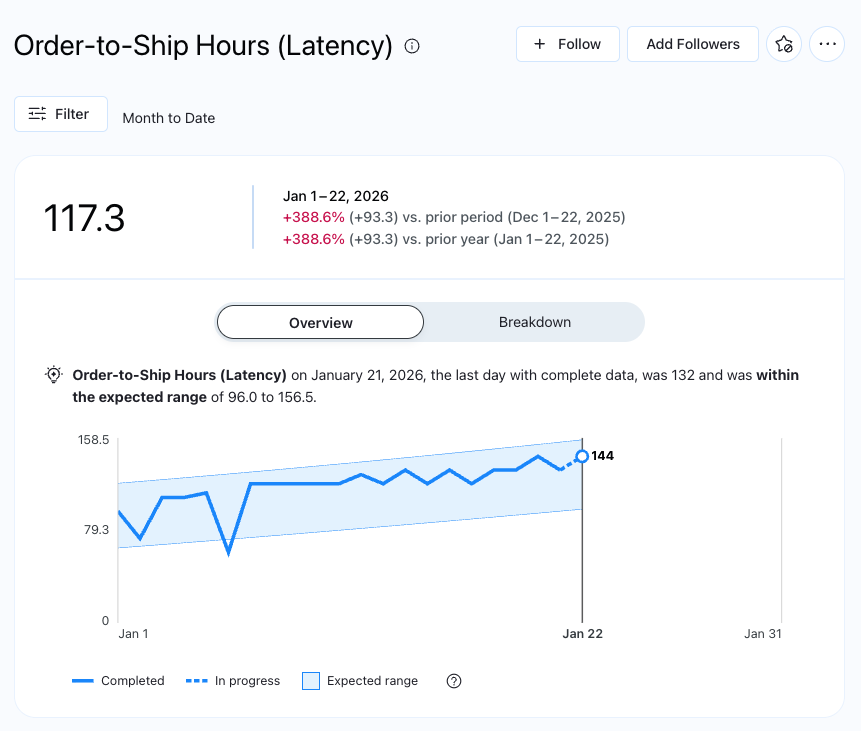Screen dimensions: 861x731
Task: Click the 117.3 metric value
Action: [85, 217]
